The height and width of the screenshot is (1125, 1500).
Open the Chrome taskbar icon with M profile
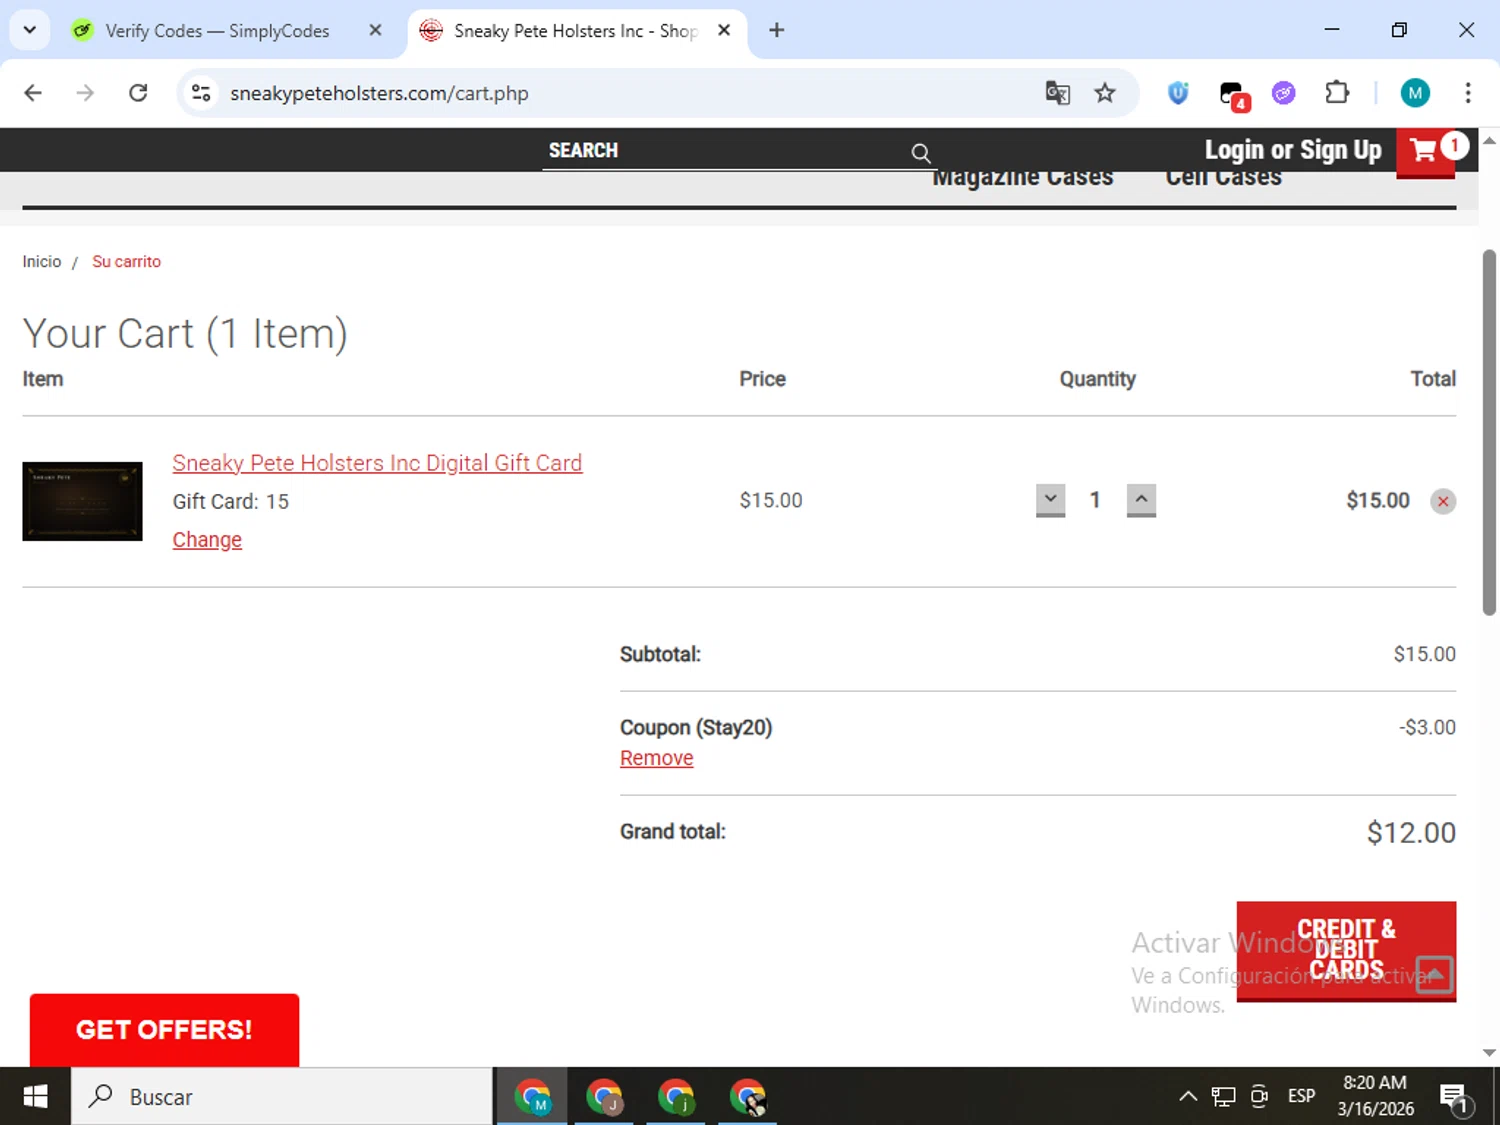click(532, 1097)
